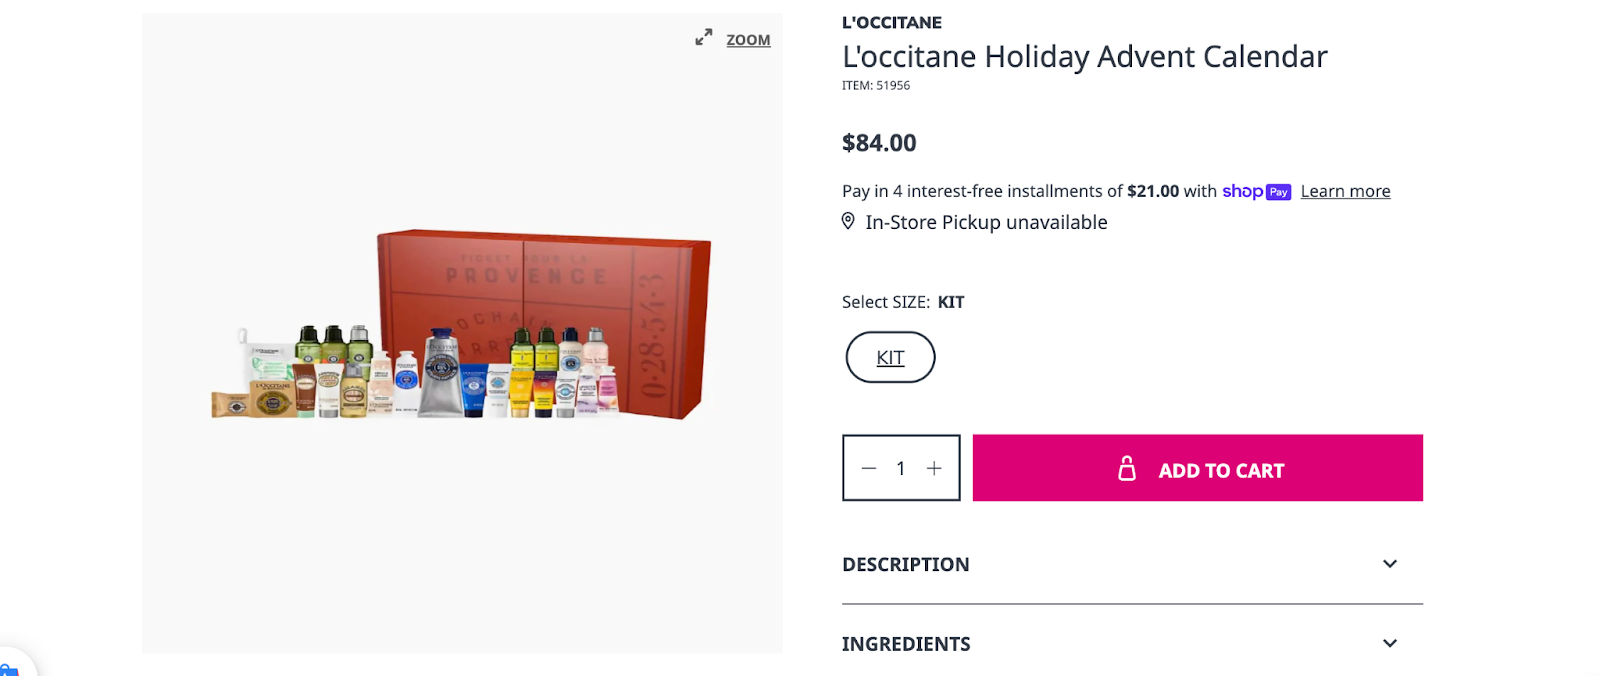Click the expand arrows icon beside ZOOM
Viewport: 1600px width, 676px height.
point(704,38)
